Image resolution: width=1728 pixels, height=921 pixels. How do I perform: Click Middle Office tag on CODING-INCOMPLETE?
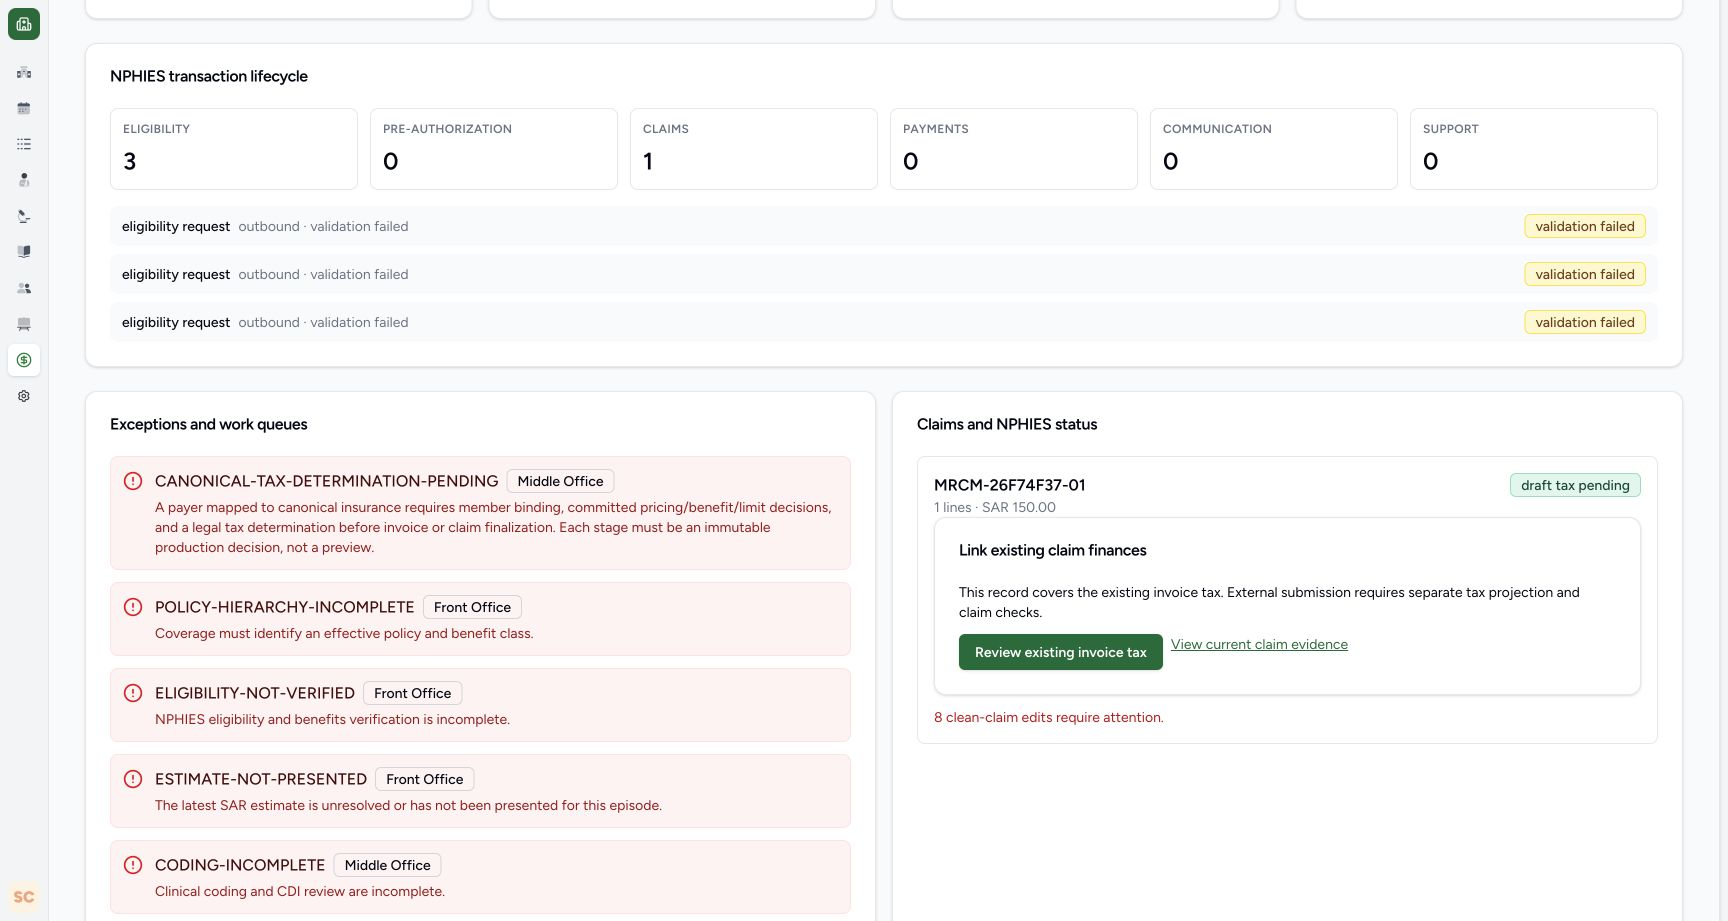tap(388, 865)
